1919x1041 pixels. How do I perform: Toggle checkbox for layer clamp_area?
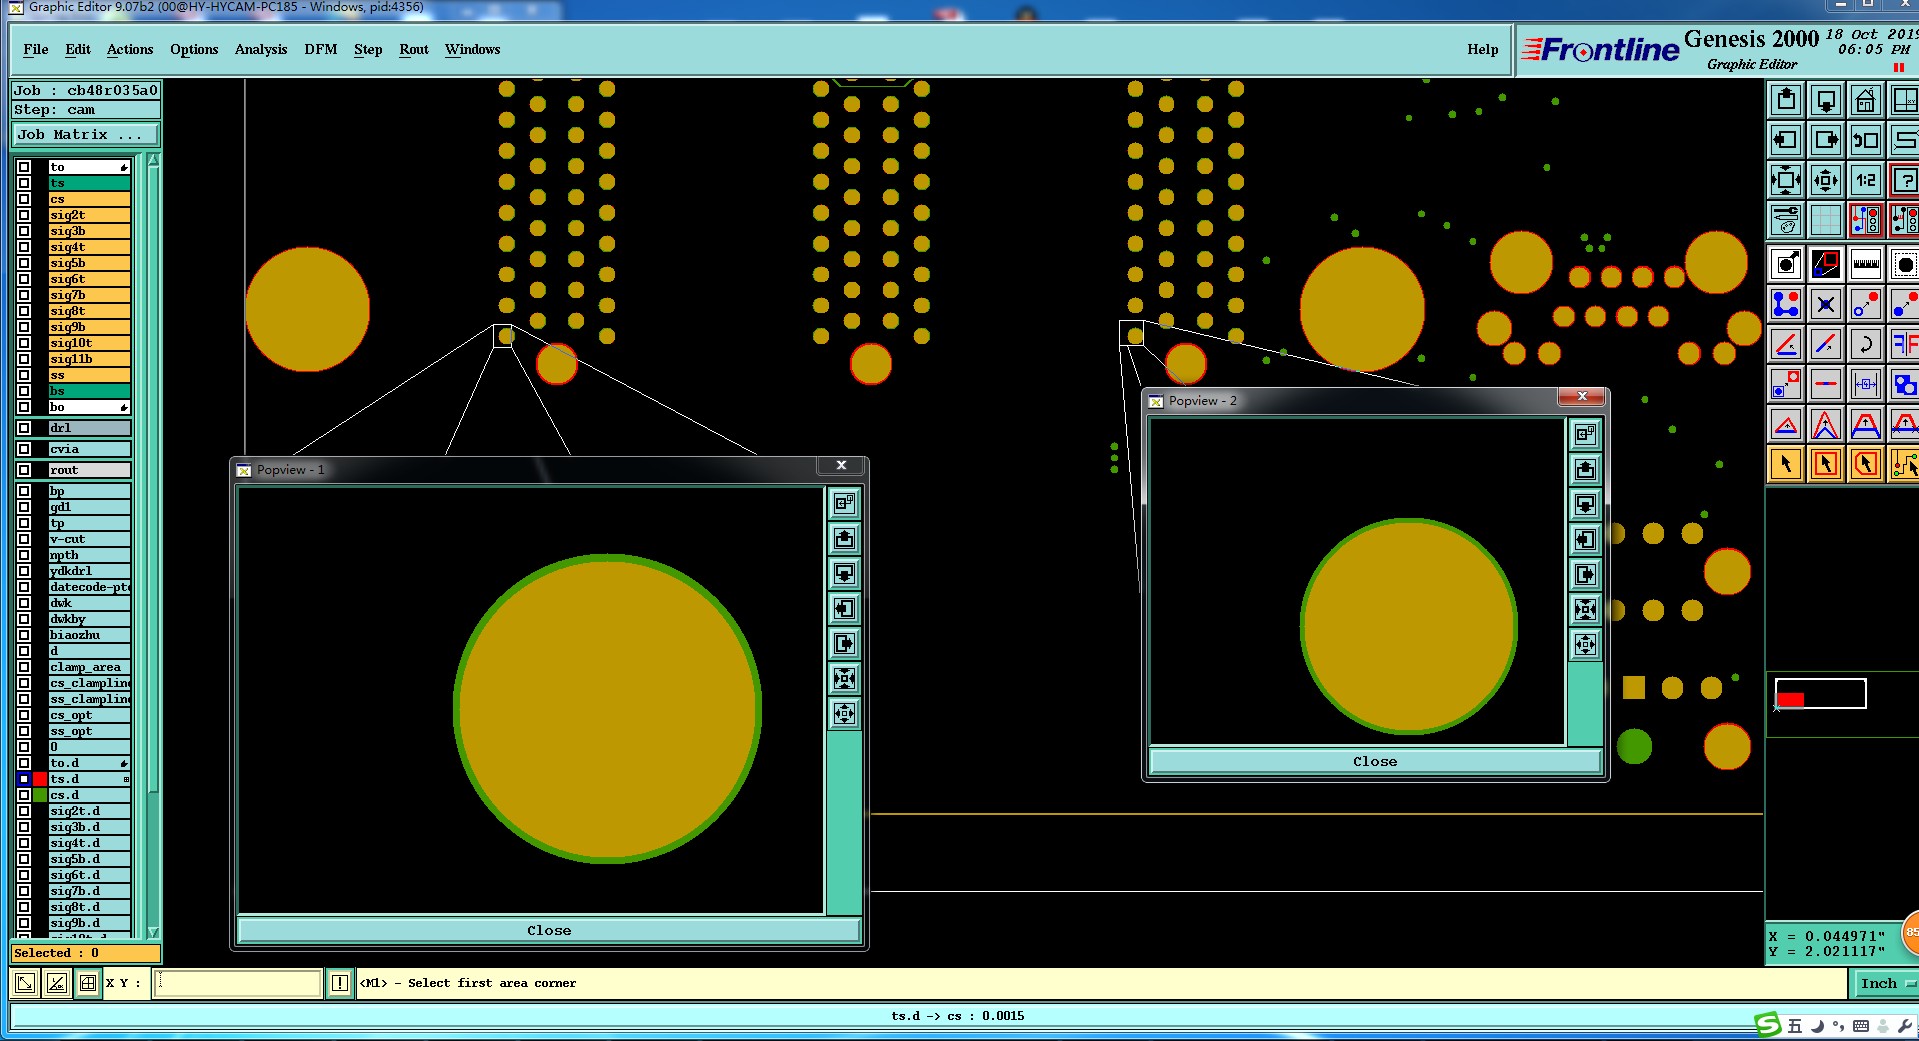coord(24,667)
